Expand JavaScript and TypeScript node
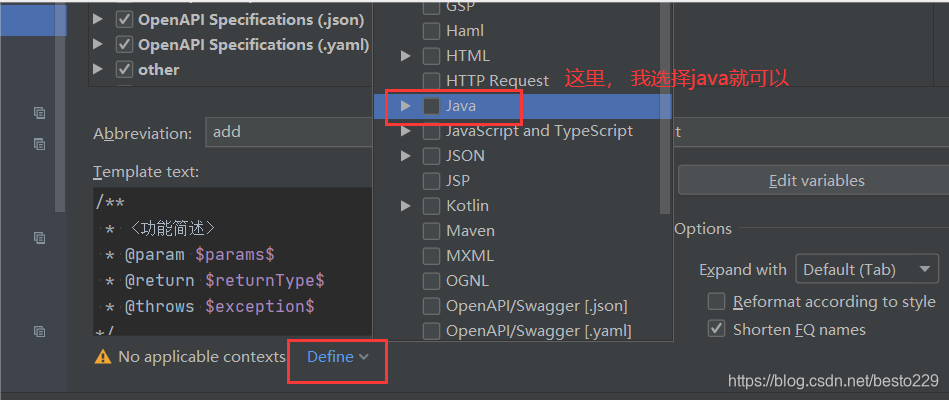 point(406,131)
